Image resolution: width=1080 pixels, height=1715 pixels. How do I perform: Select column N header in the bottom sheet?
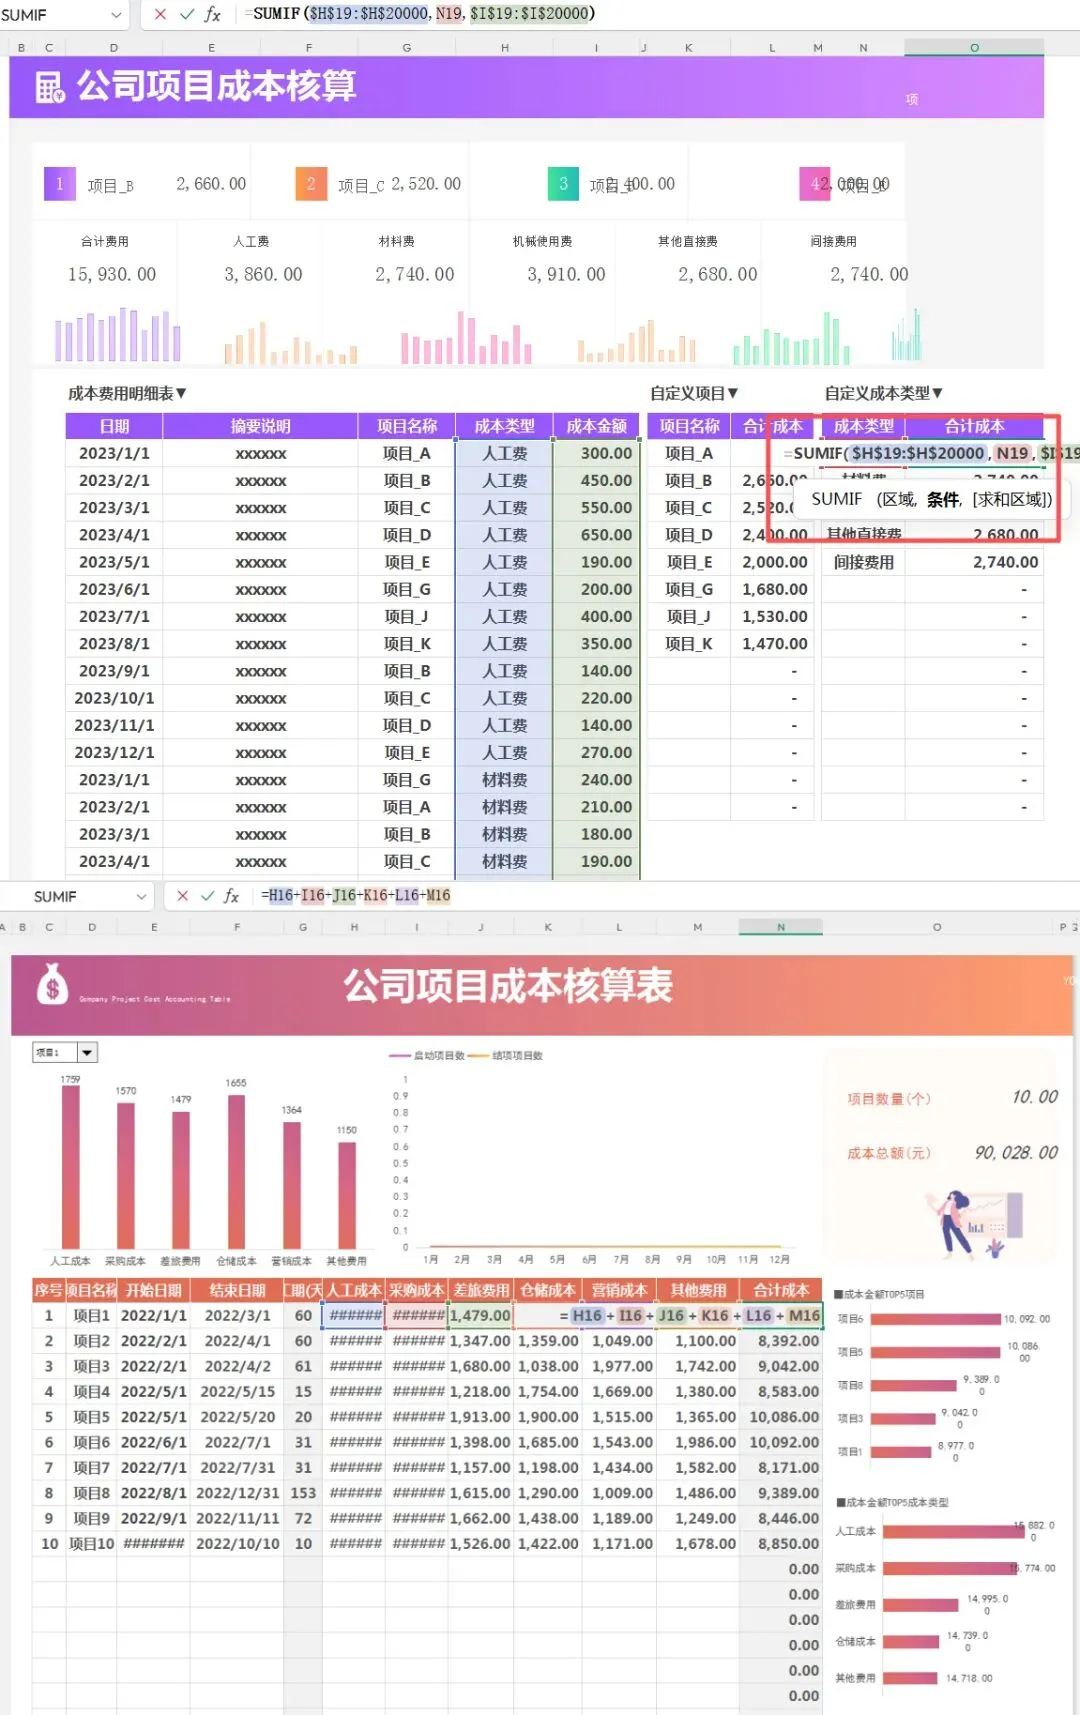click(781, 927)
